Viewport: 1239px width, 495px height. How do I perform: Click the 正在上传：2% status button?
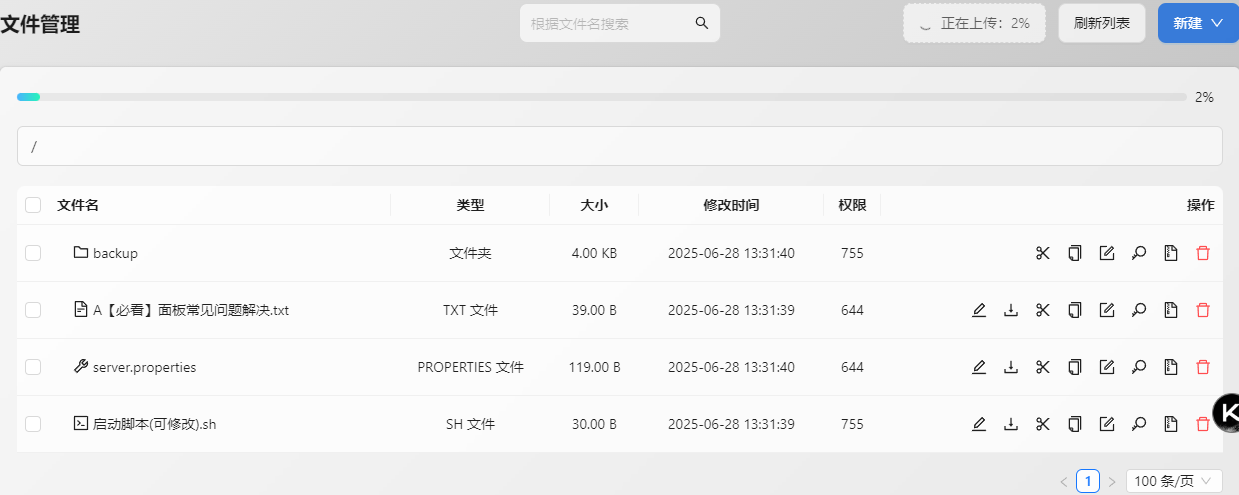tap(974, 23)
